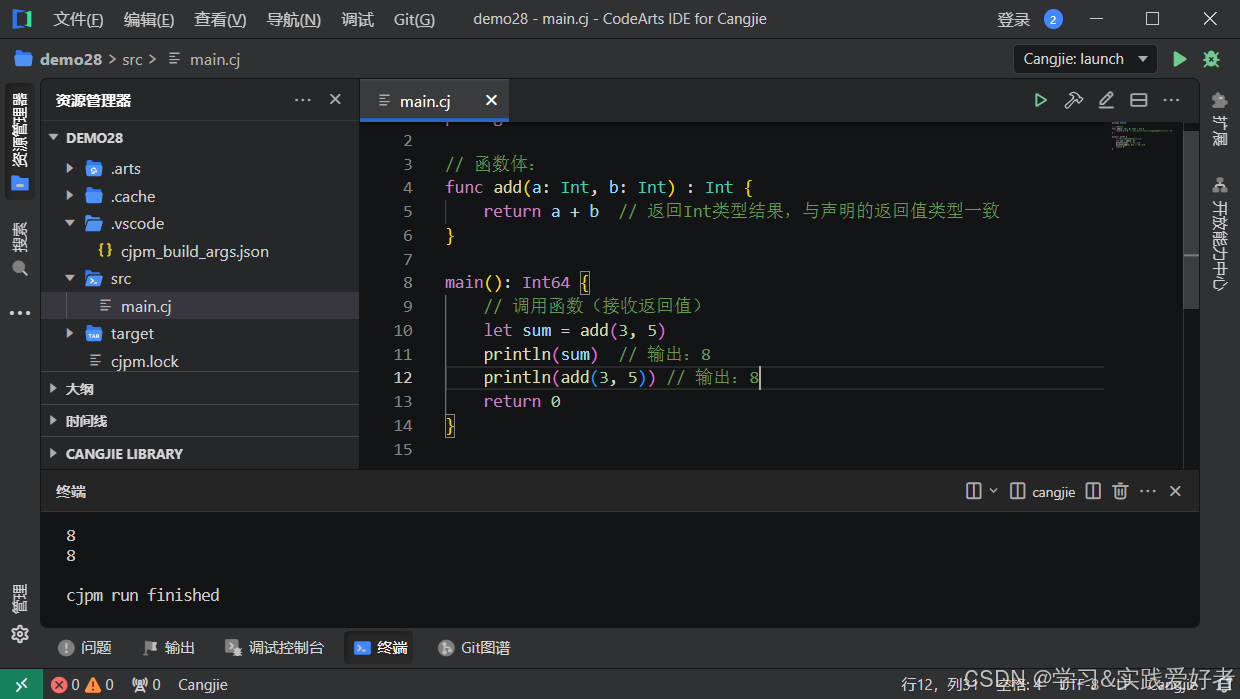1240x699 pixels.
Task: Click the 登录 login button
Action: click(1013, 19)
